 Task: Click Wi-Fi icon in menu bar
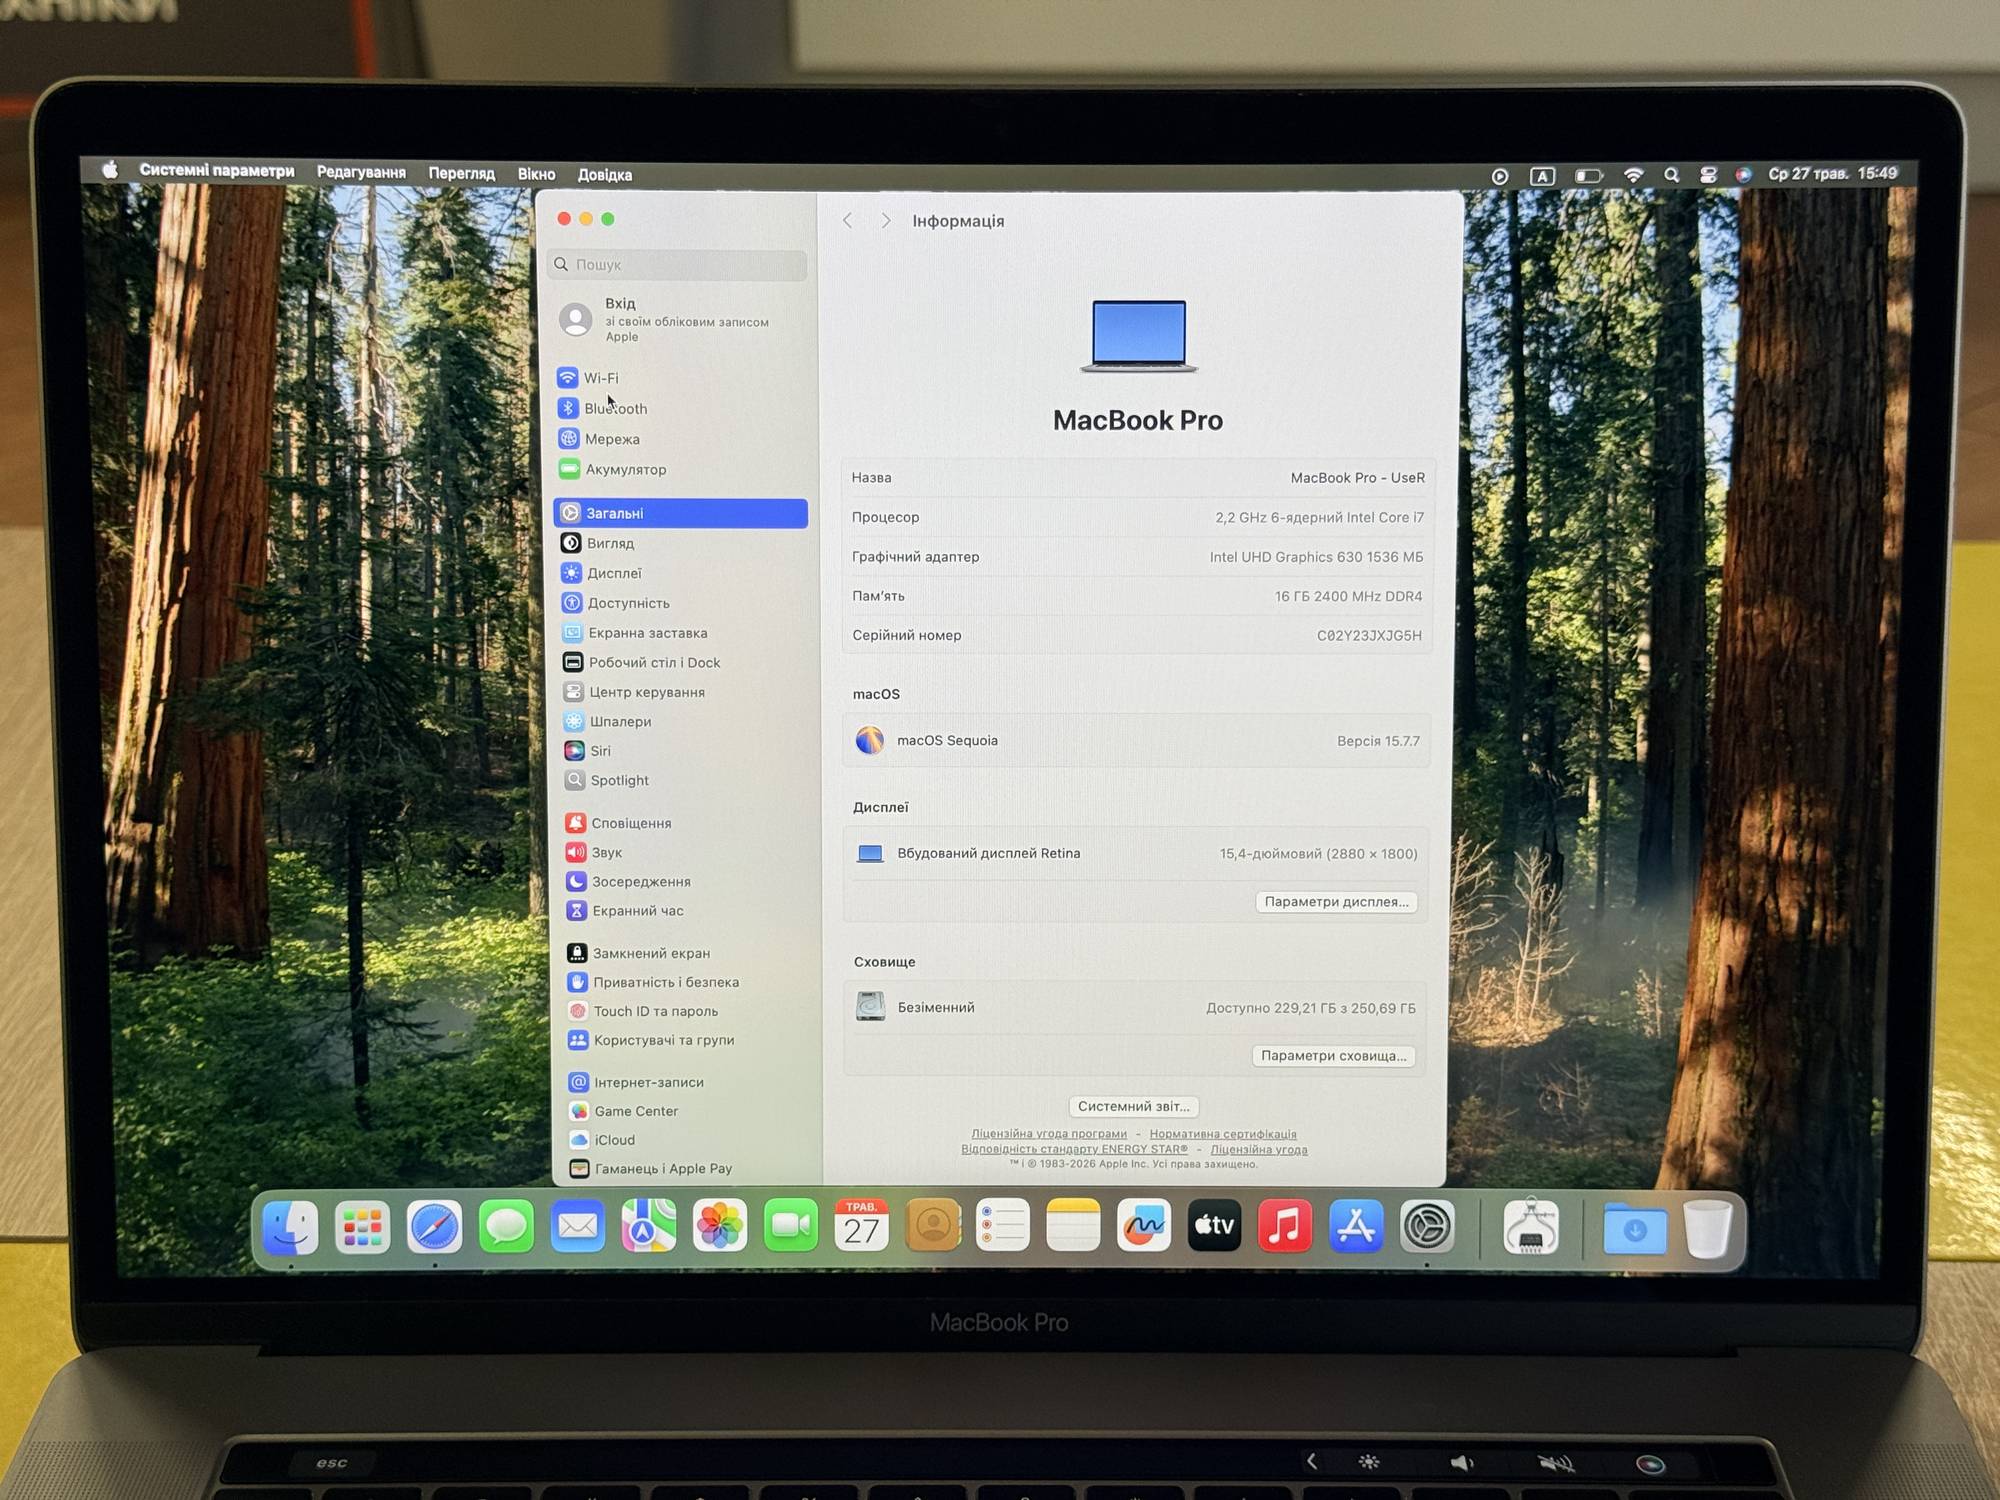(x=1633, y=175)
